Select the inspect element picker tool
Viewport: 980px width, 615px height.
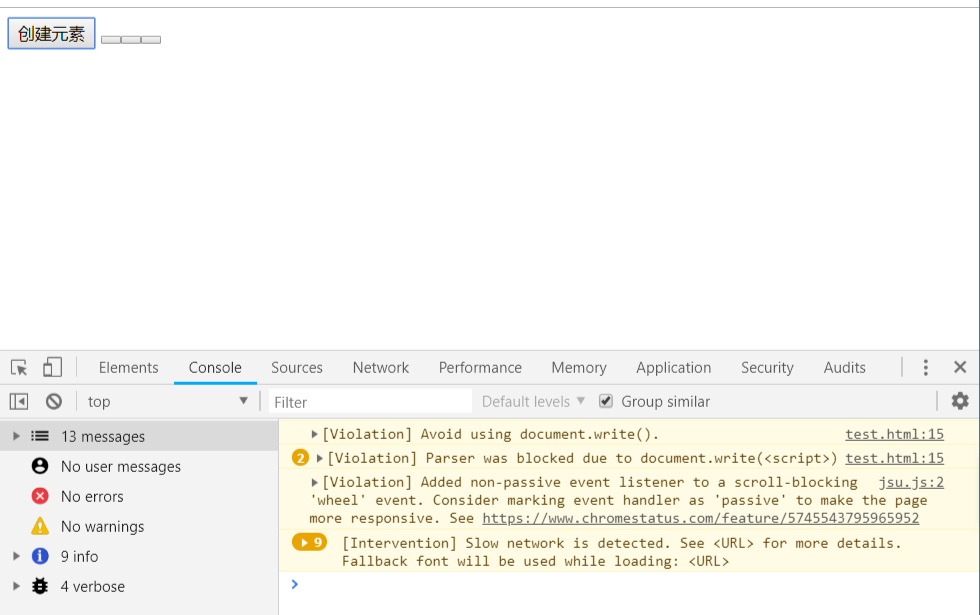[x=18, y=367]
